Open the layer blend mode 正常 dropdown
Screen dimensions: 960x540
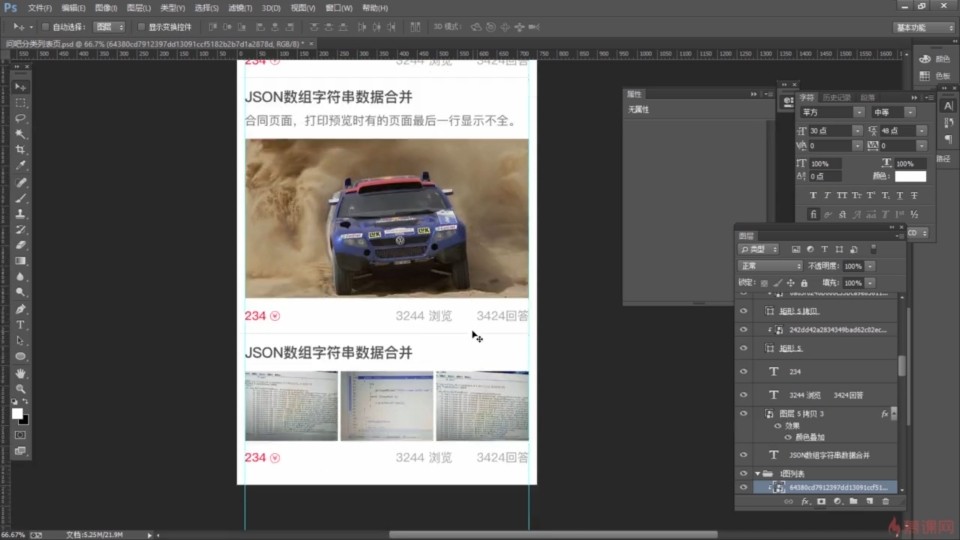point(768,266)
